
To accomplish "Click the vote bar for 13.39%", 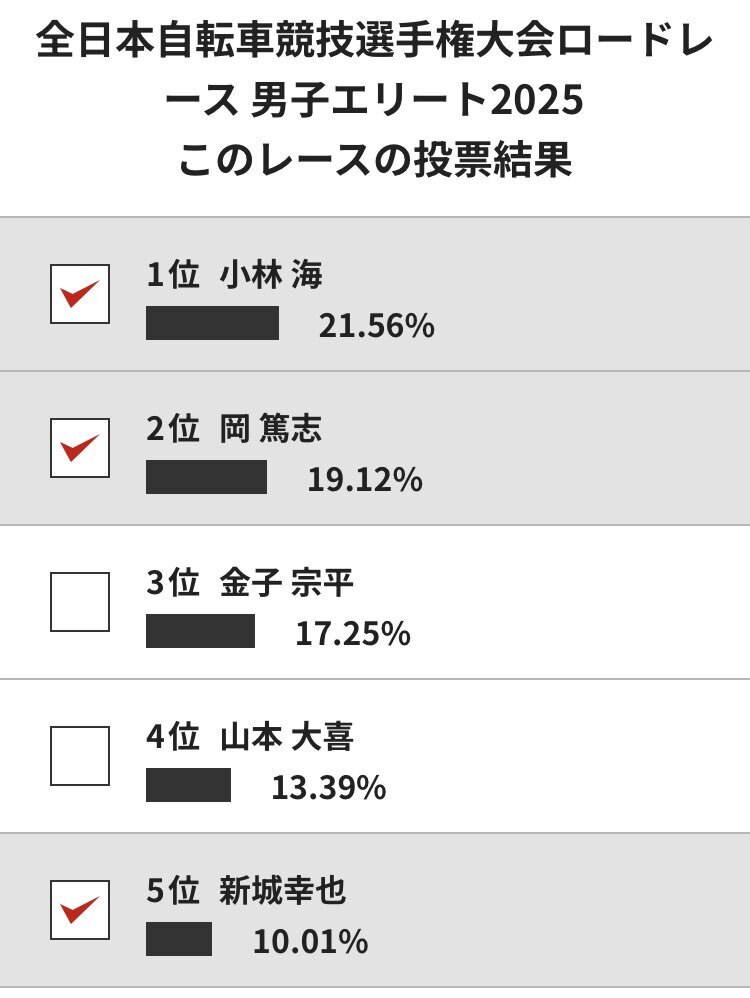I will click(188, 785).
